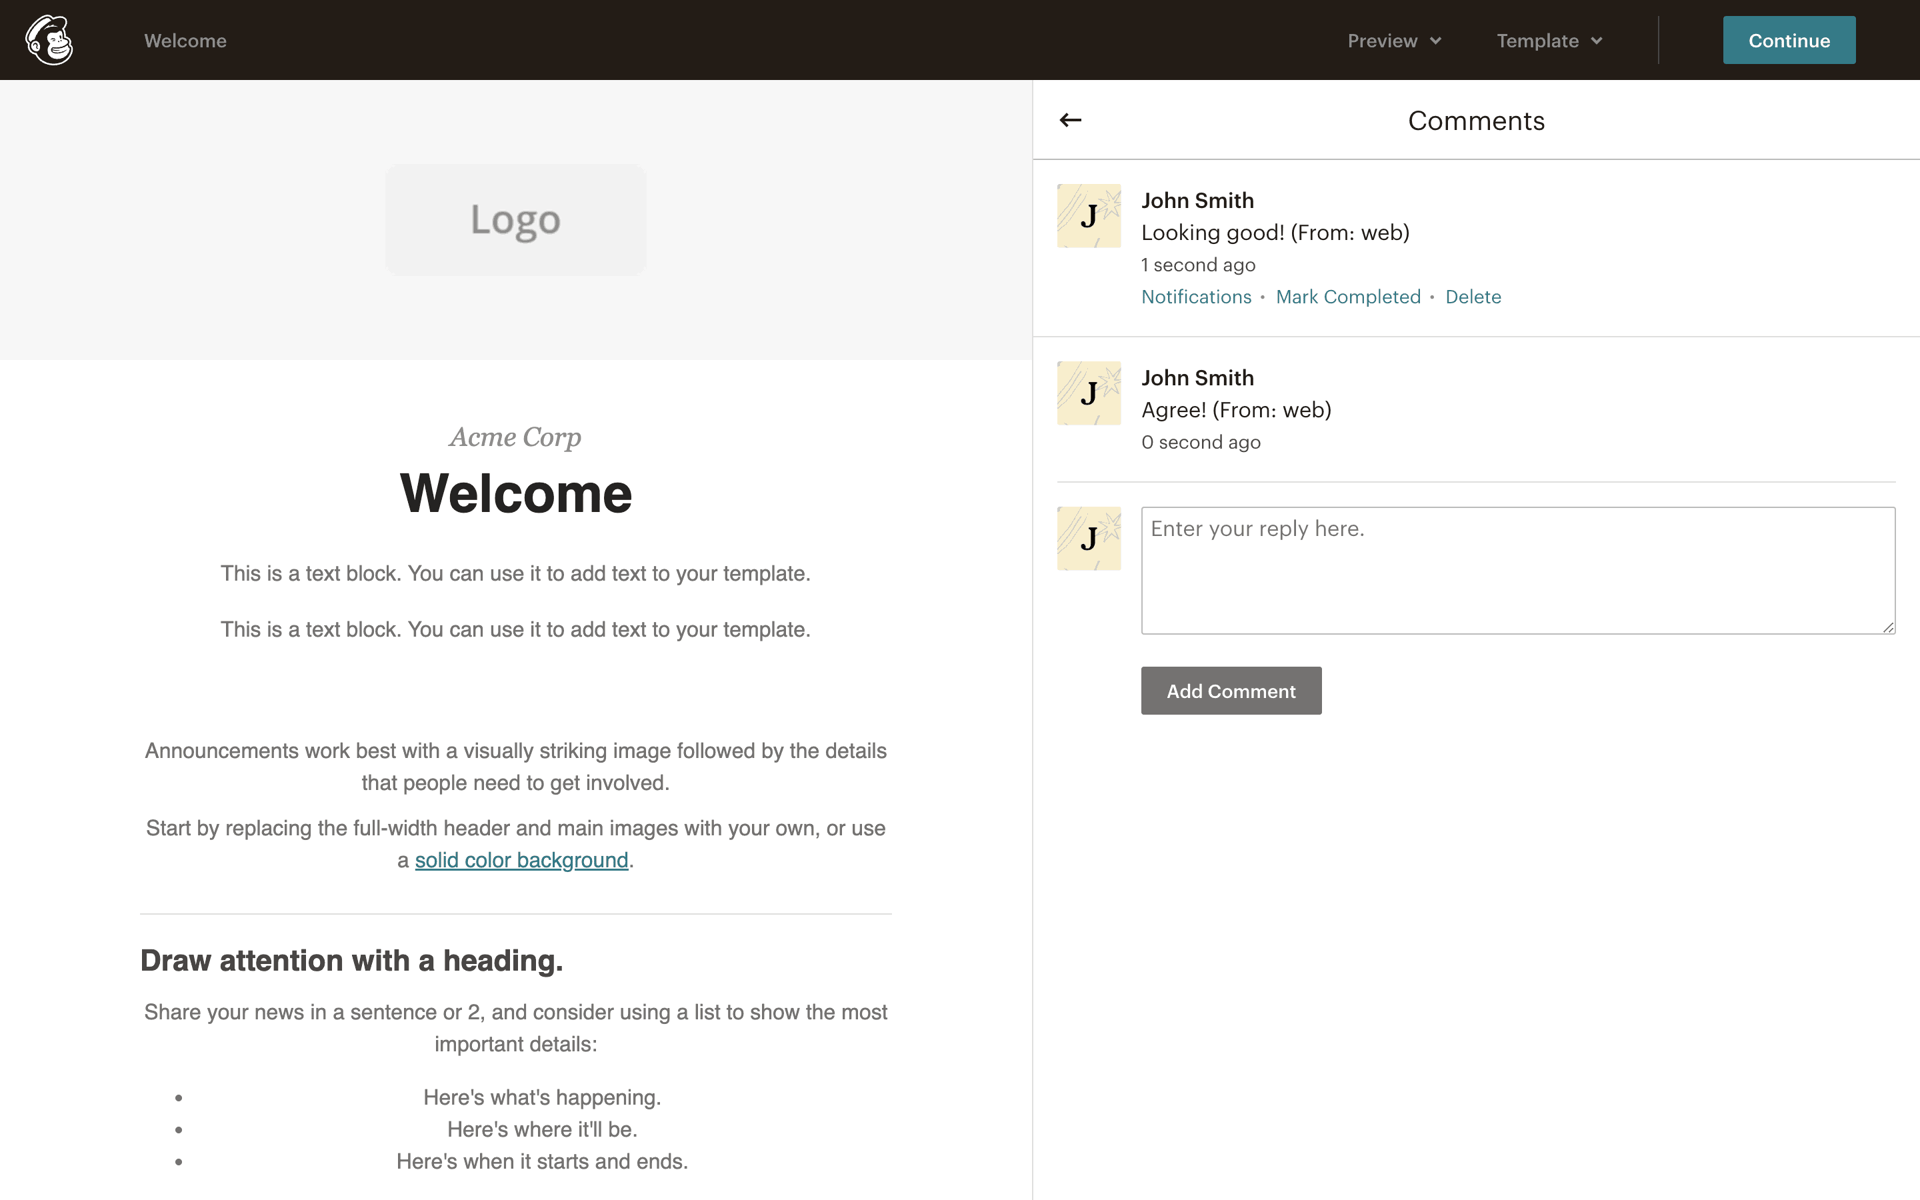
Task: Delete the Looking good comment
Action: 1473,297
